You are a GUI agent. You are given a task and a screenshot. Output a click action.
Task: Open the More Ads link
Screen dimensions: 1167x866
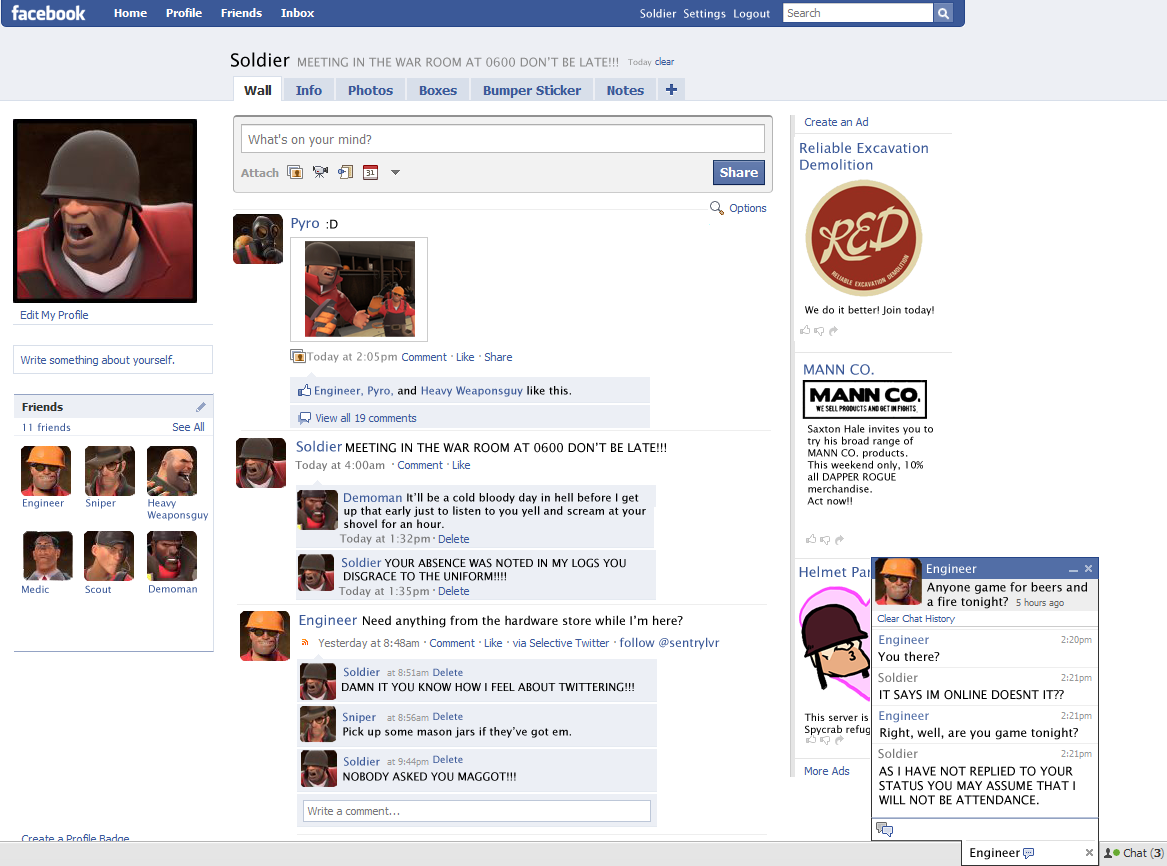[x=826, y=771]
